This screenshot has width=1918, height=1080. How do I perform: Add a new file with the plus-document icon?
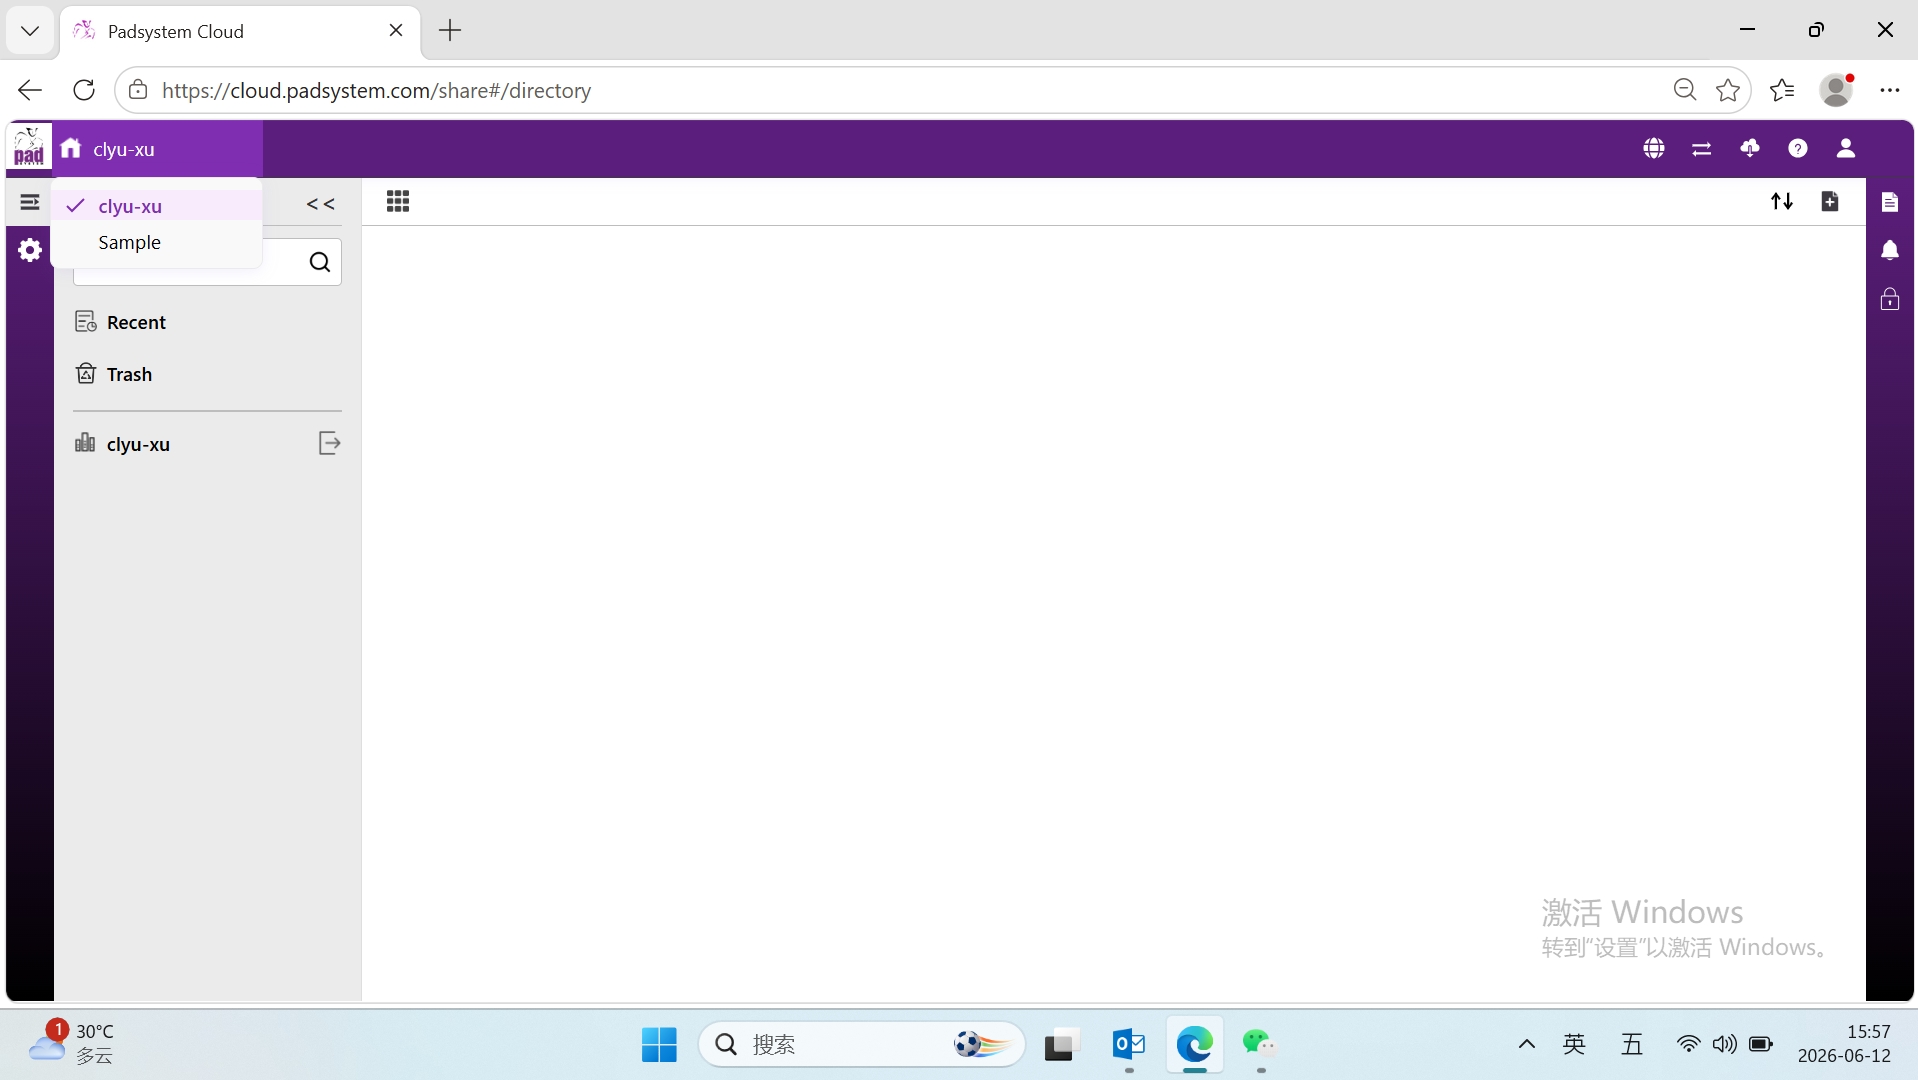(x=1830, y=202)
